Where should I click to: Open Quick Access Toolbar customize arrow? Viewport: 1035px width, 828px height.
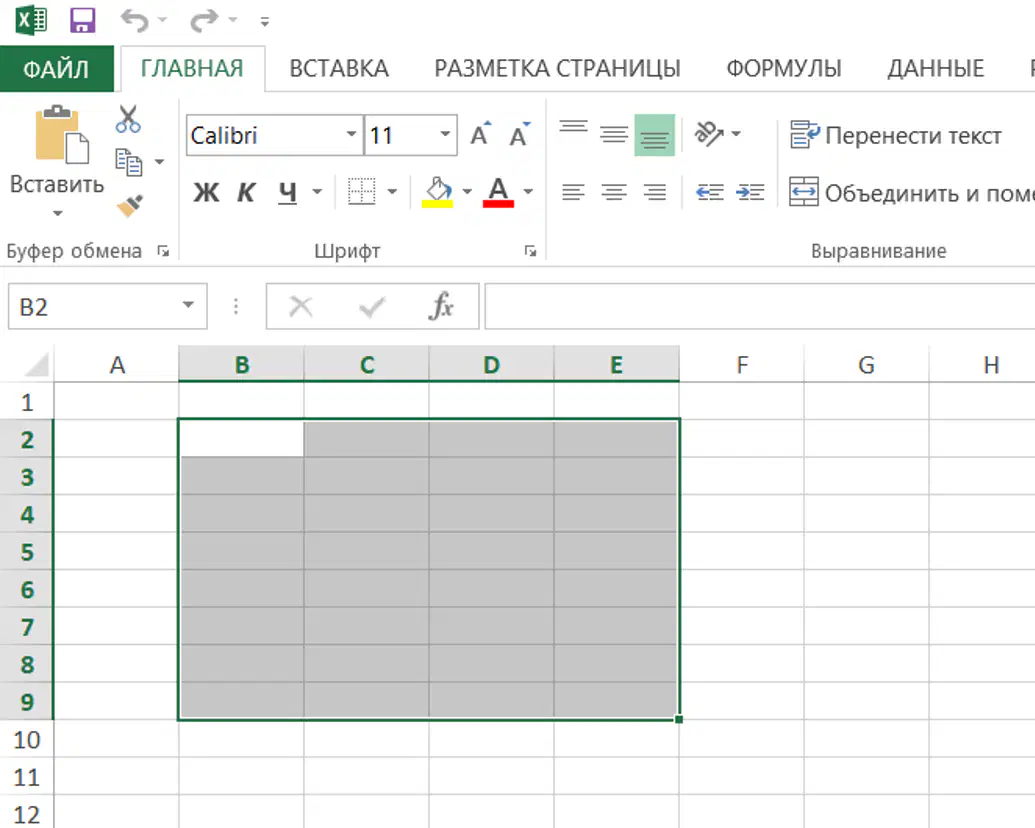(x=265, y=22)
